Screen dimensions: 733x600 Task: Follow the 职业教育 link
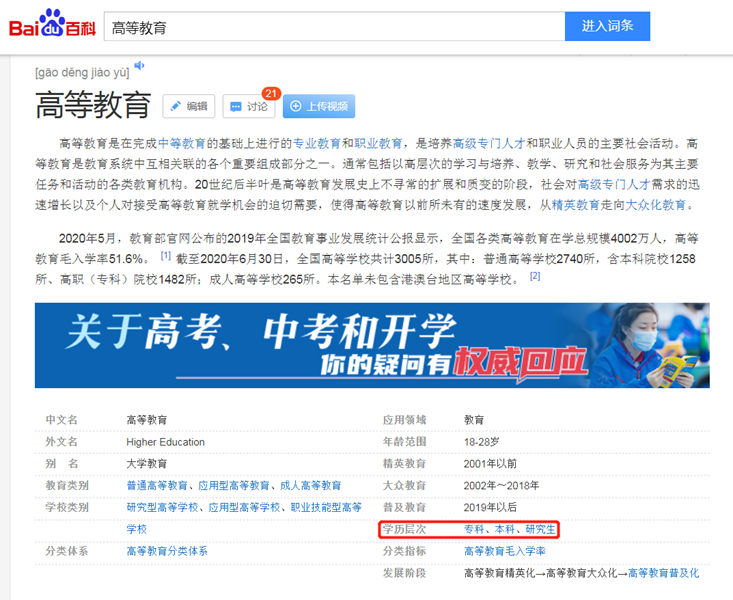click(379, 144)
